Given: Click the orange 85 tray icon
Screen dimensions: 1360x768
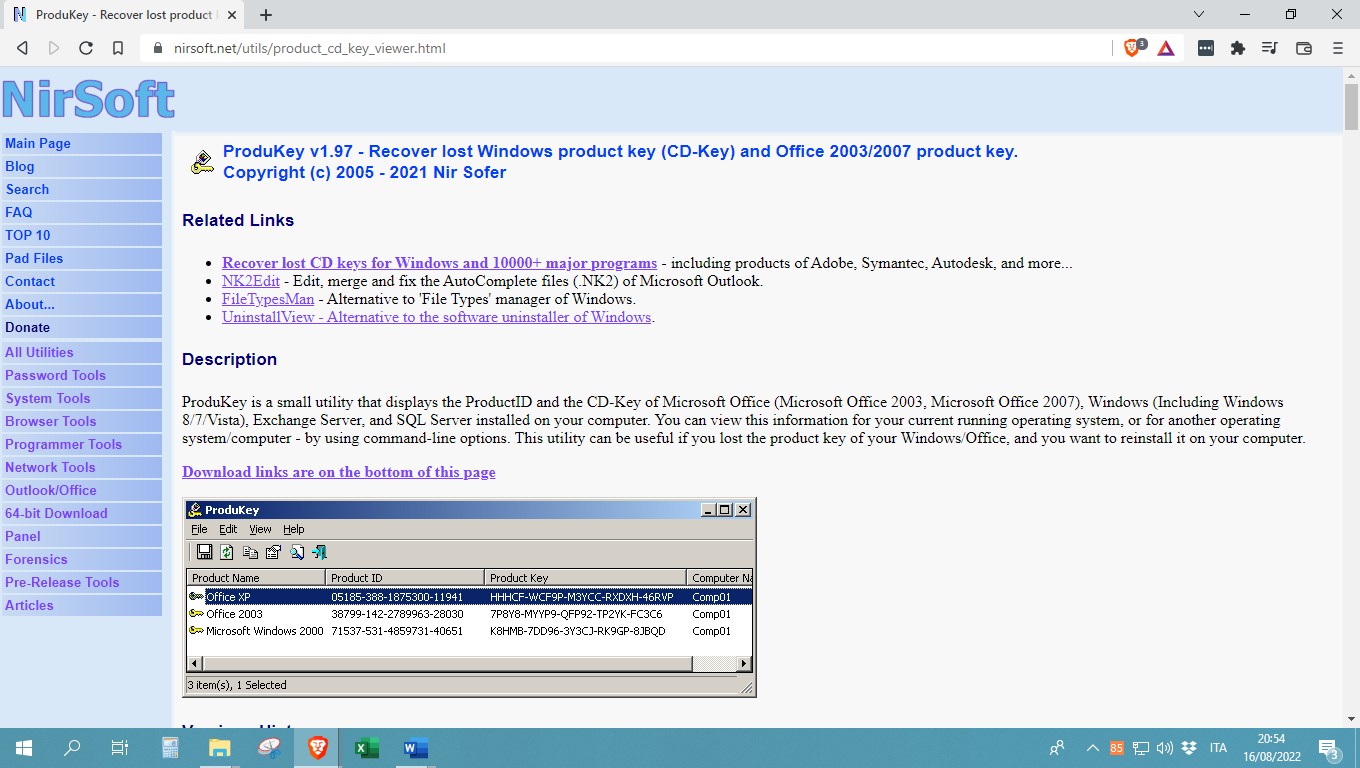Looking at the screenshot, I should (x=1117, y=748).
